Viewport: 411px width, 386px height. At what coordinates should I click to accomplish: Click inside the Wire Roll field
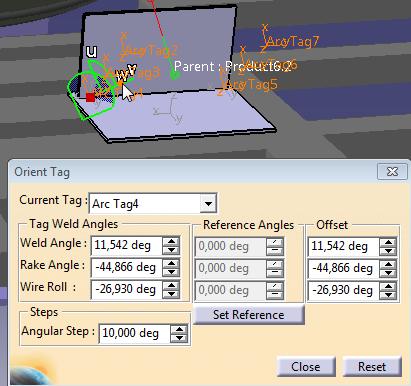pos(126,289)
